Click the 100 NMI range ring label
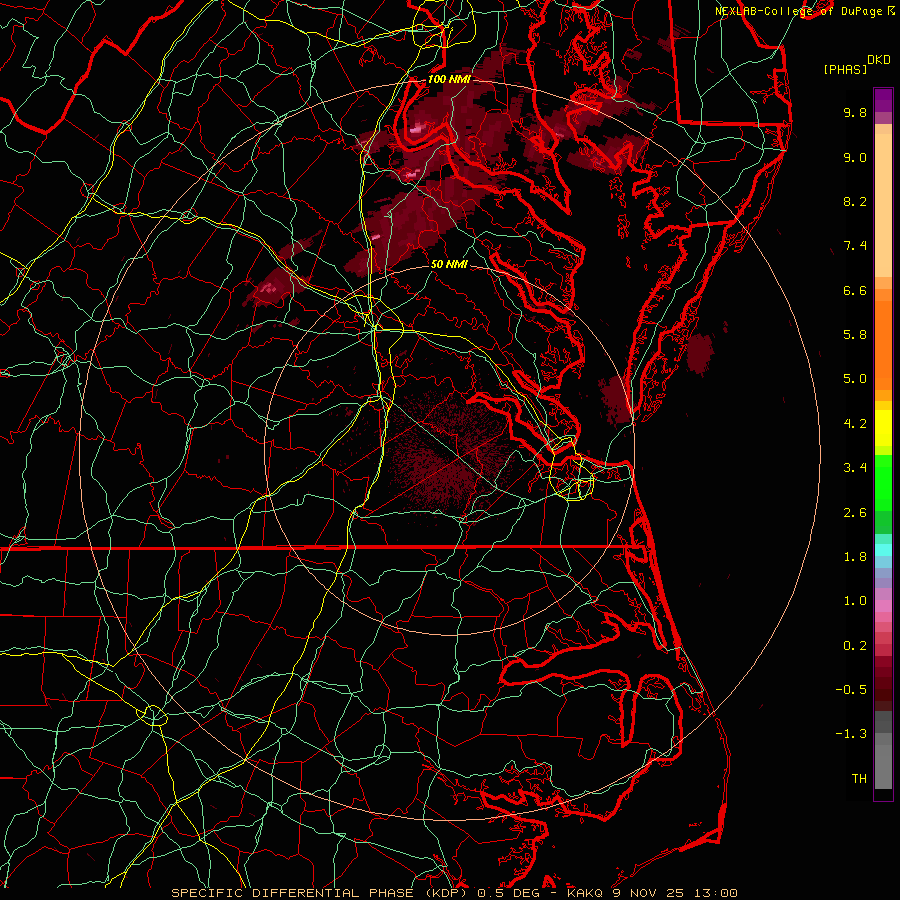The width and height of the screenshot is (900, 900). [x=449, y=79]
